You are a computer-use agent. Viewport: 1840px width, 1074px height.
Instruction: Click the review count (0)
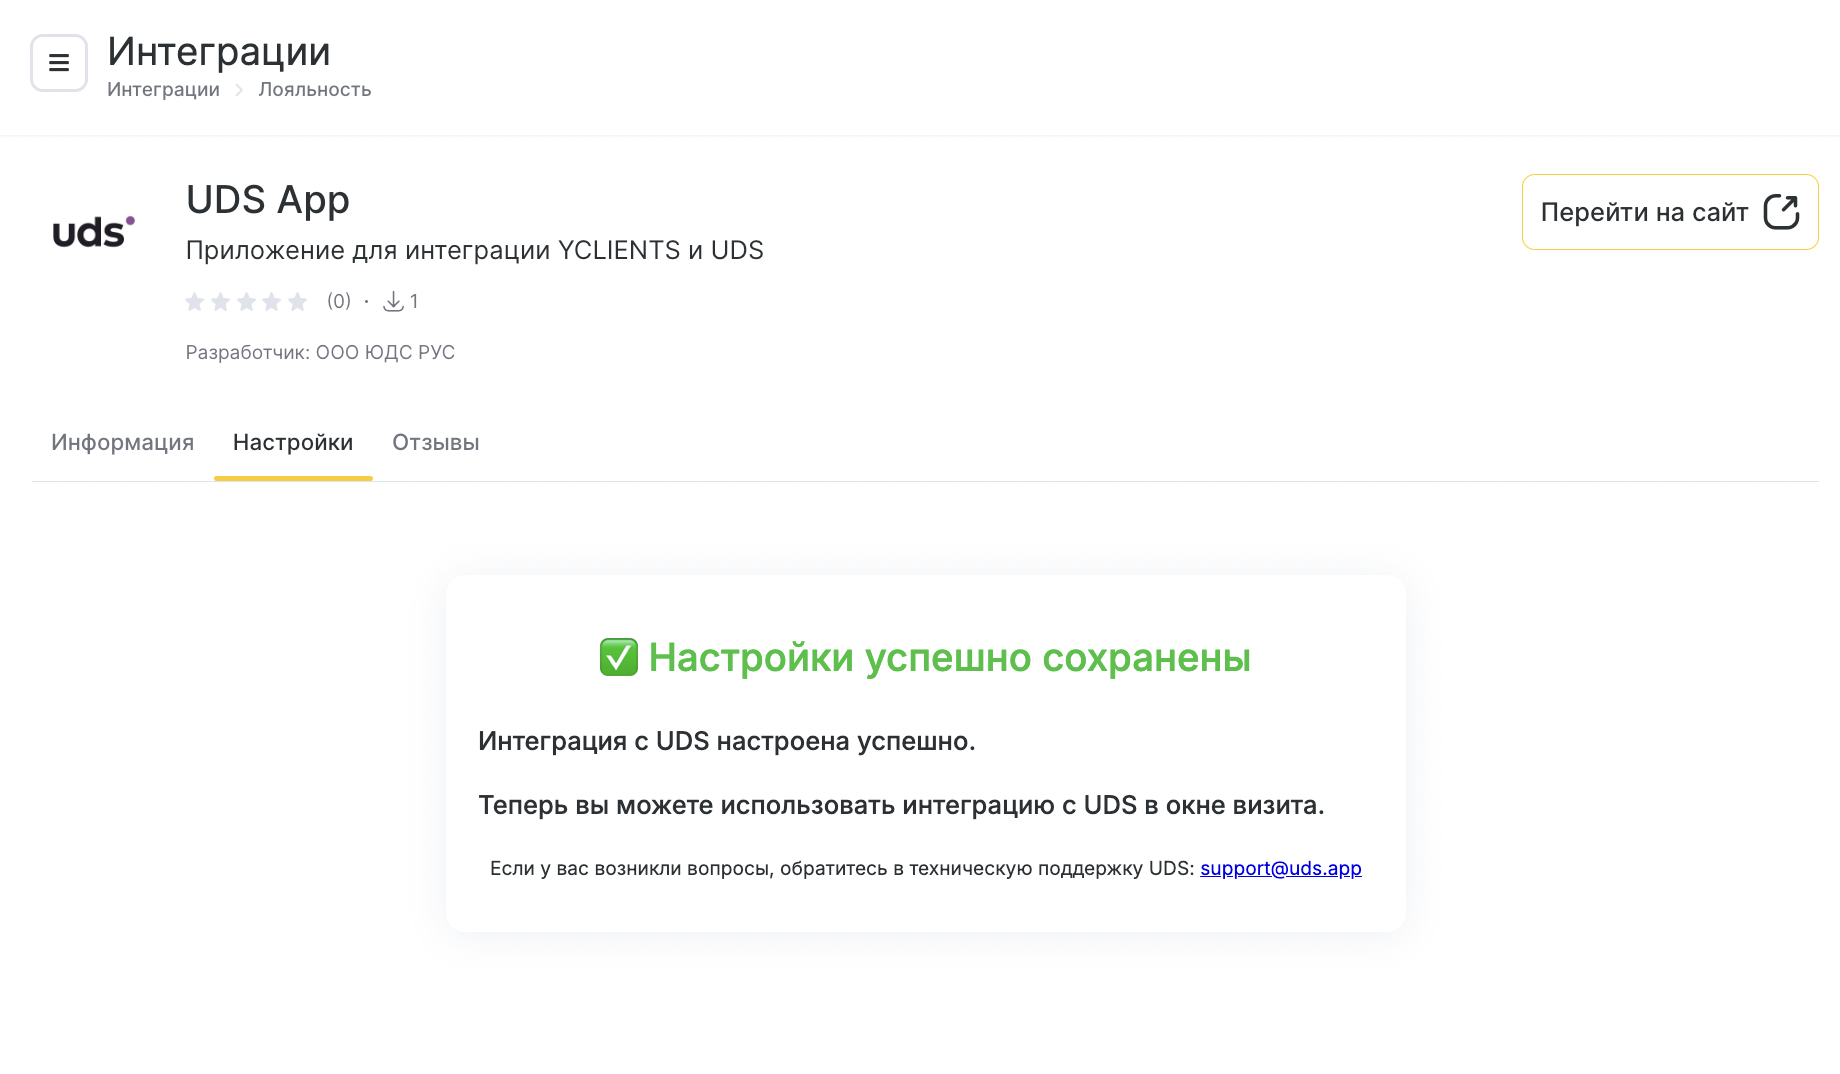(339, 301)
